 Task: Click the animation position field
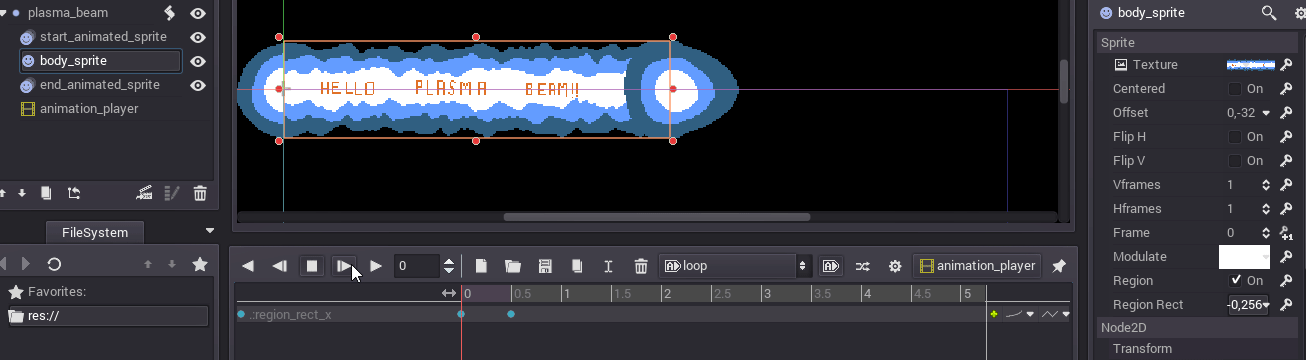(x=416, y=266)
